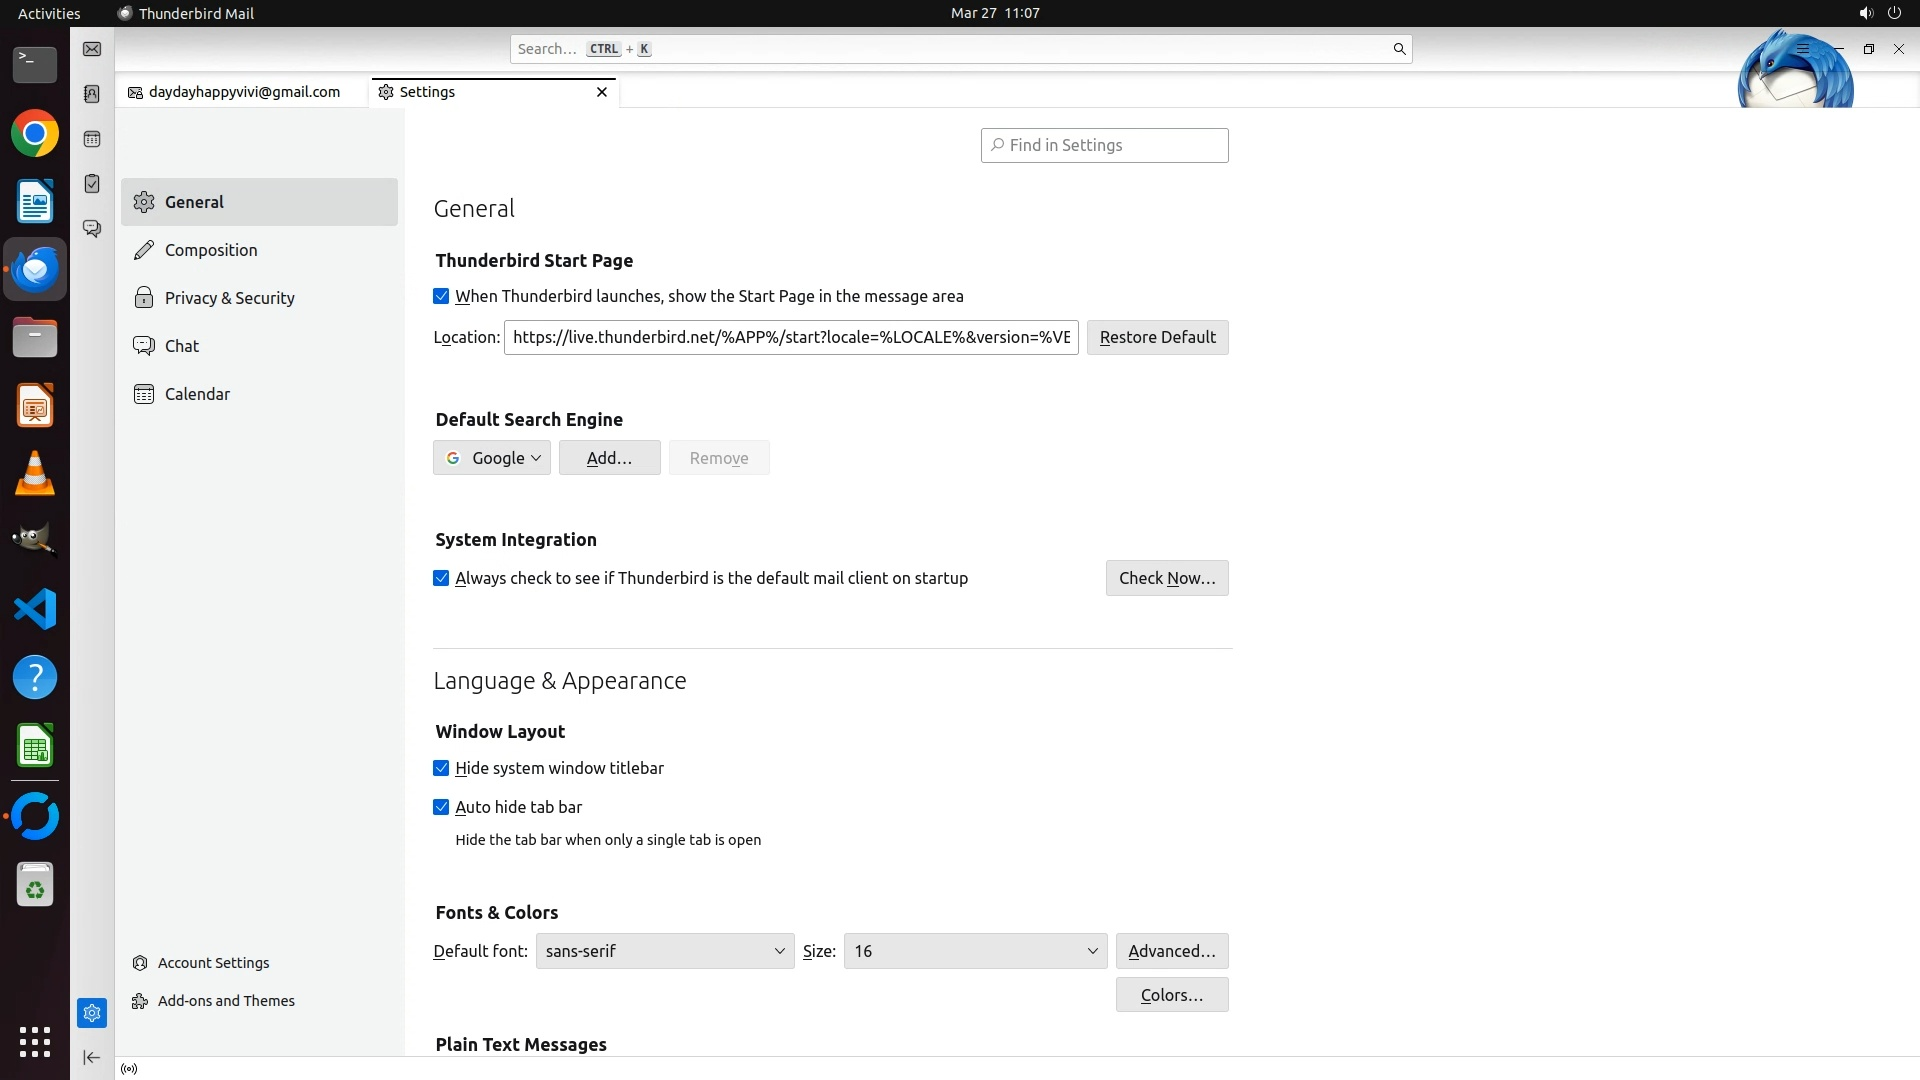Open the Address Book space icon

coord(92,94)
